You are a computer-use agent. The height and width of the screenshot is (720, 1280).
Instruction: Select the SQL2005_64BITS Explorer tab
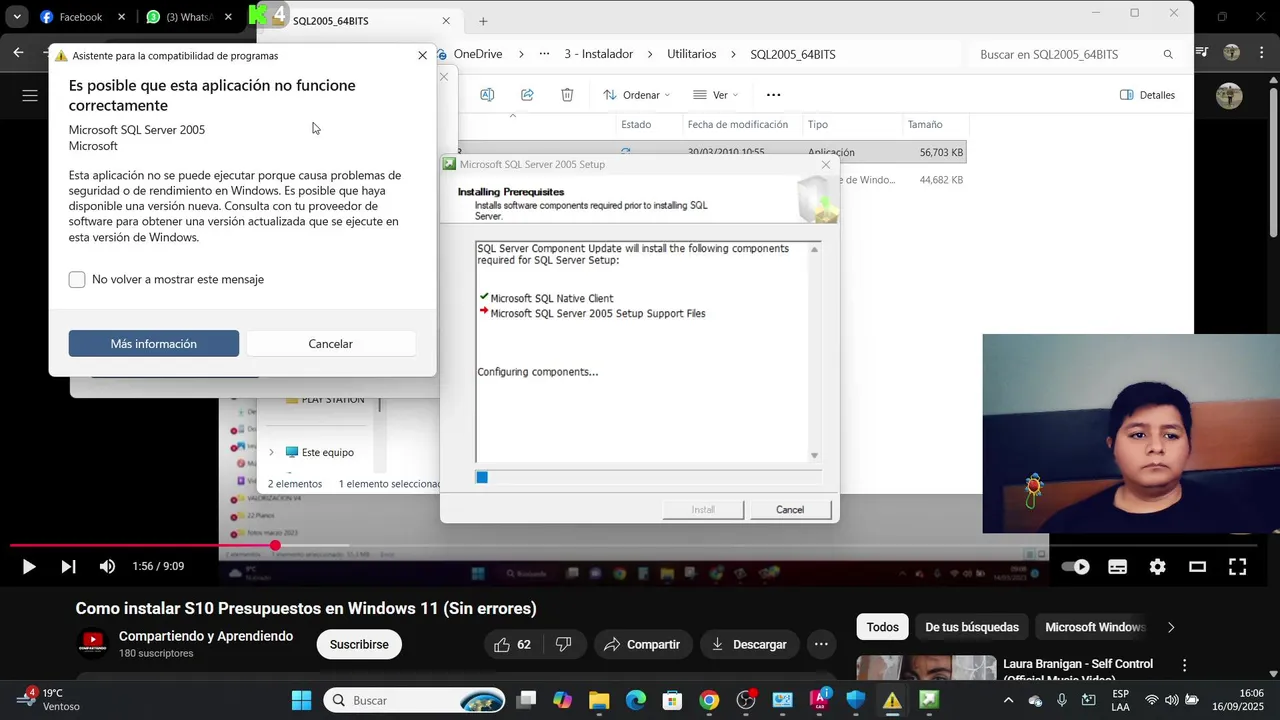[360, 21]
